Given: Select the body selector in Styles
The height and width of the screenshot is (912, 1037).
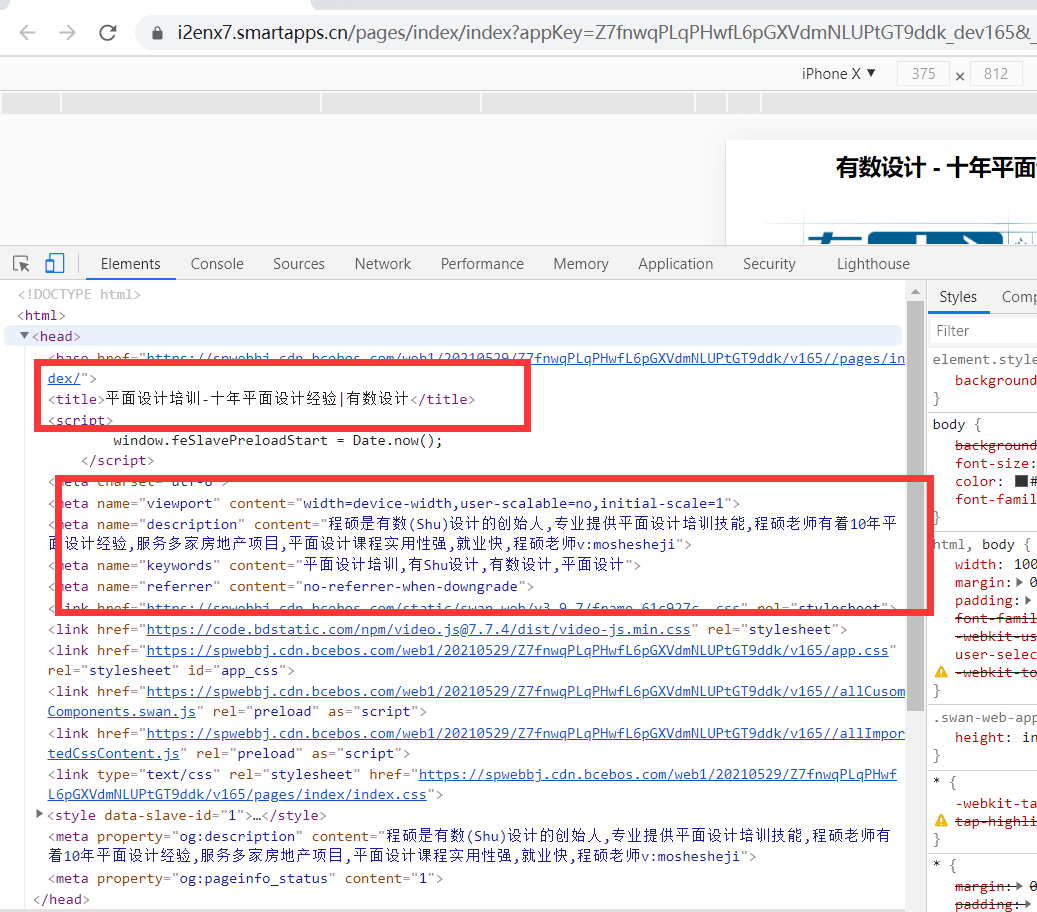Looking at the screenshot, I should [x=948, y=425].
